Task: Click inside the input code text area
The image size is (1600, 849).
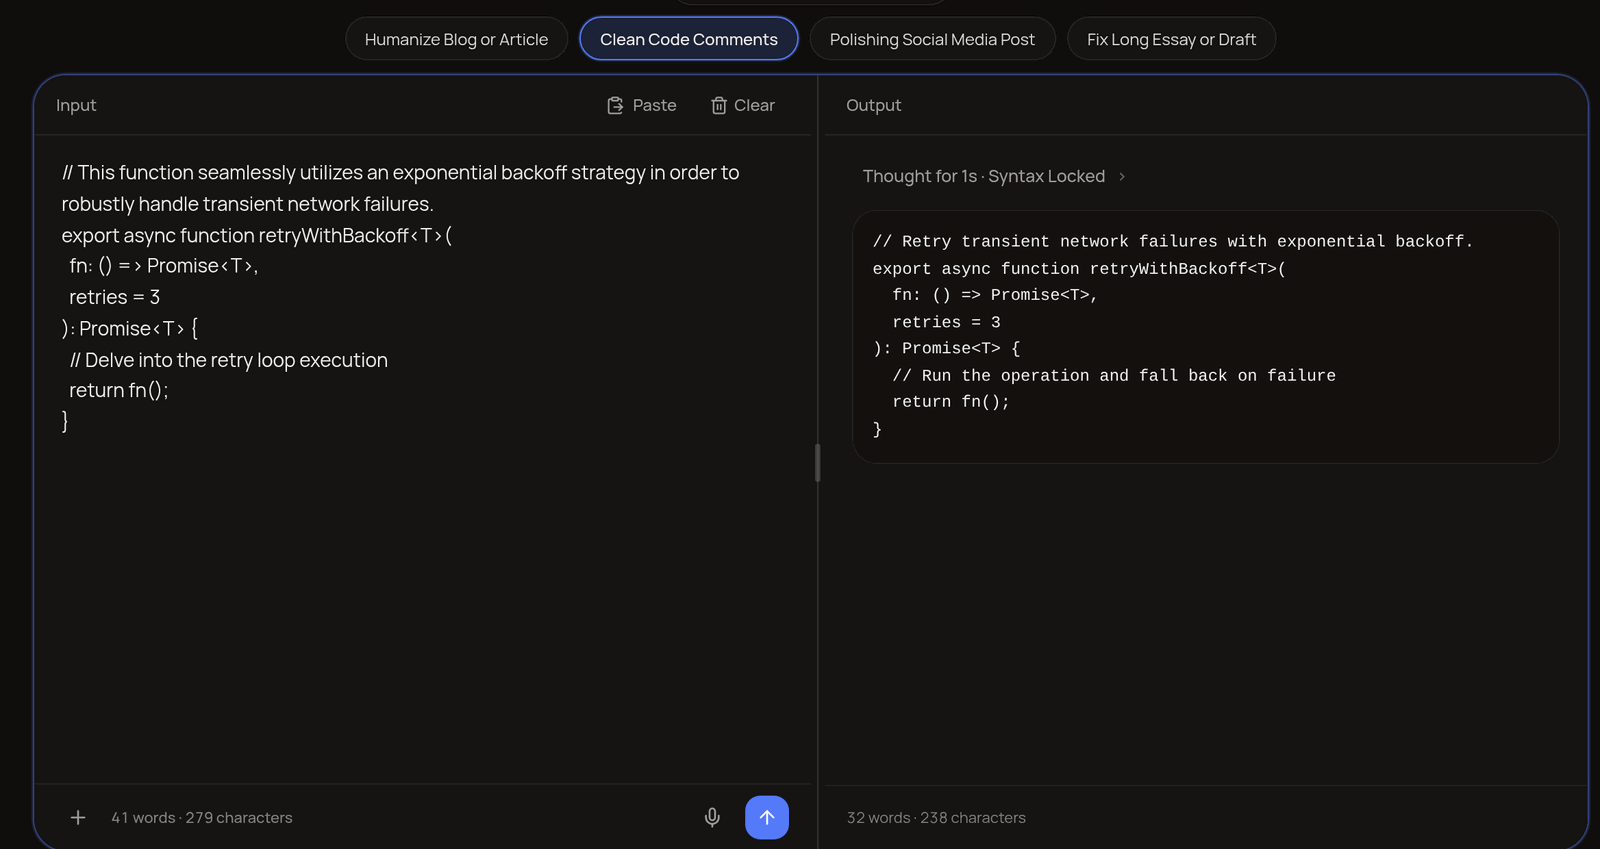Action: pyautogui.click(x=423, y=458)
